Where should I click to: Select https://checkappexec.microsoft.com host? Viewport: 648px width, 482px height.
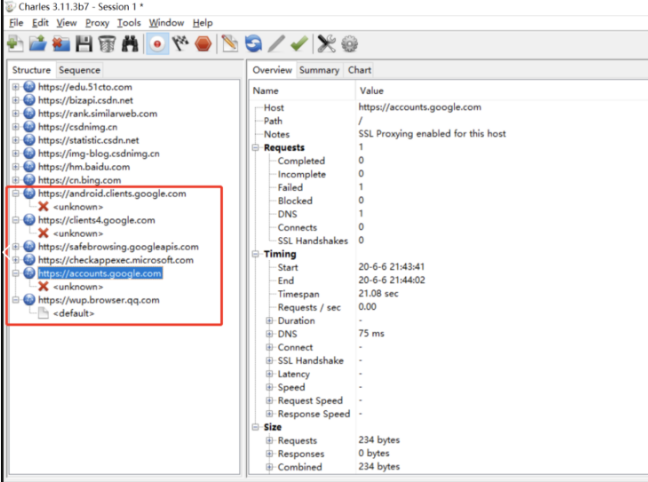[116, 260]
